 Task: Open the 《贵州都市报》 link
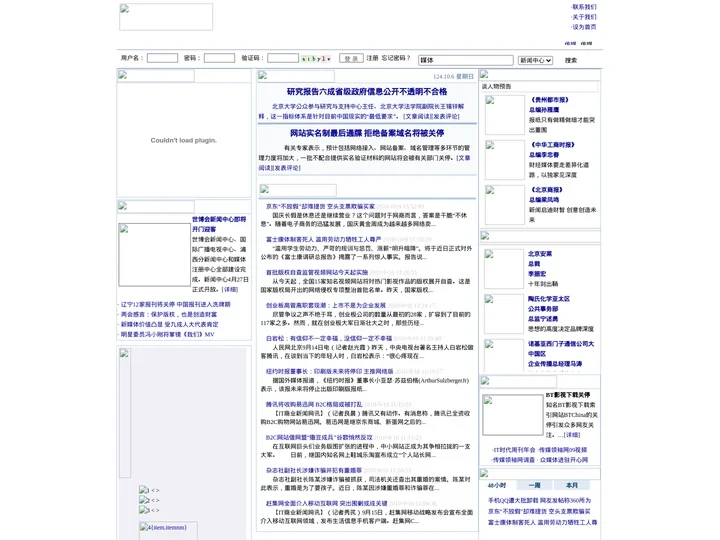[550, 100]
